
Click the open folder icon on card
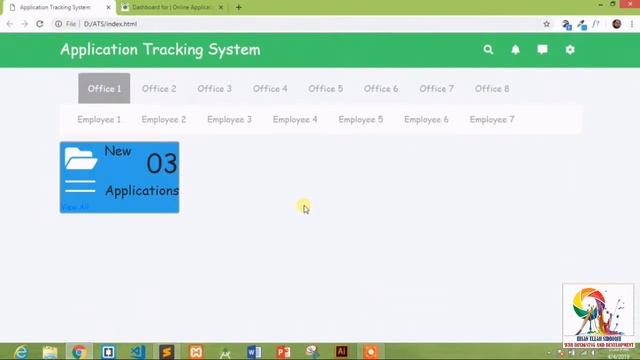tap(81, 158)
